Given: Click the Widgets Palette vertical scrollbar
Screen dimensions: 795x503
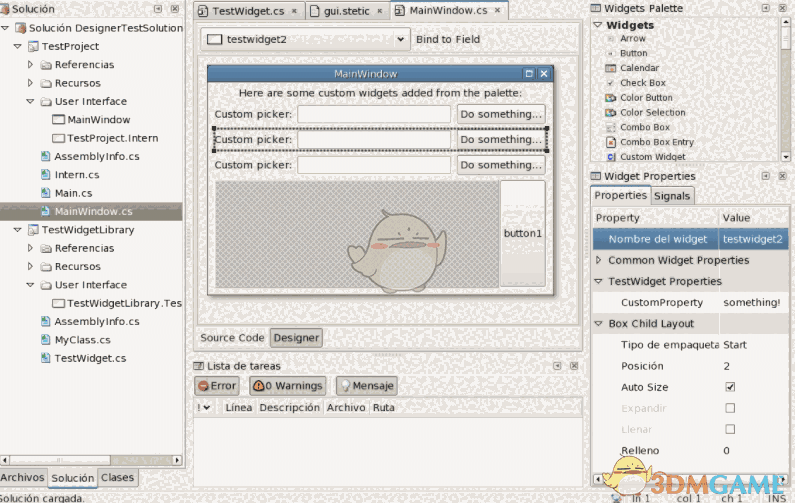Looking at the screenshot, I should coord(785,90).
